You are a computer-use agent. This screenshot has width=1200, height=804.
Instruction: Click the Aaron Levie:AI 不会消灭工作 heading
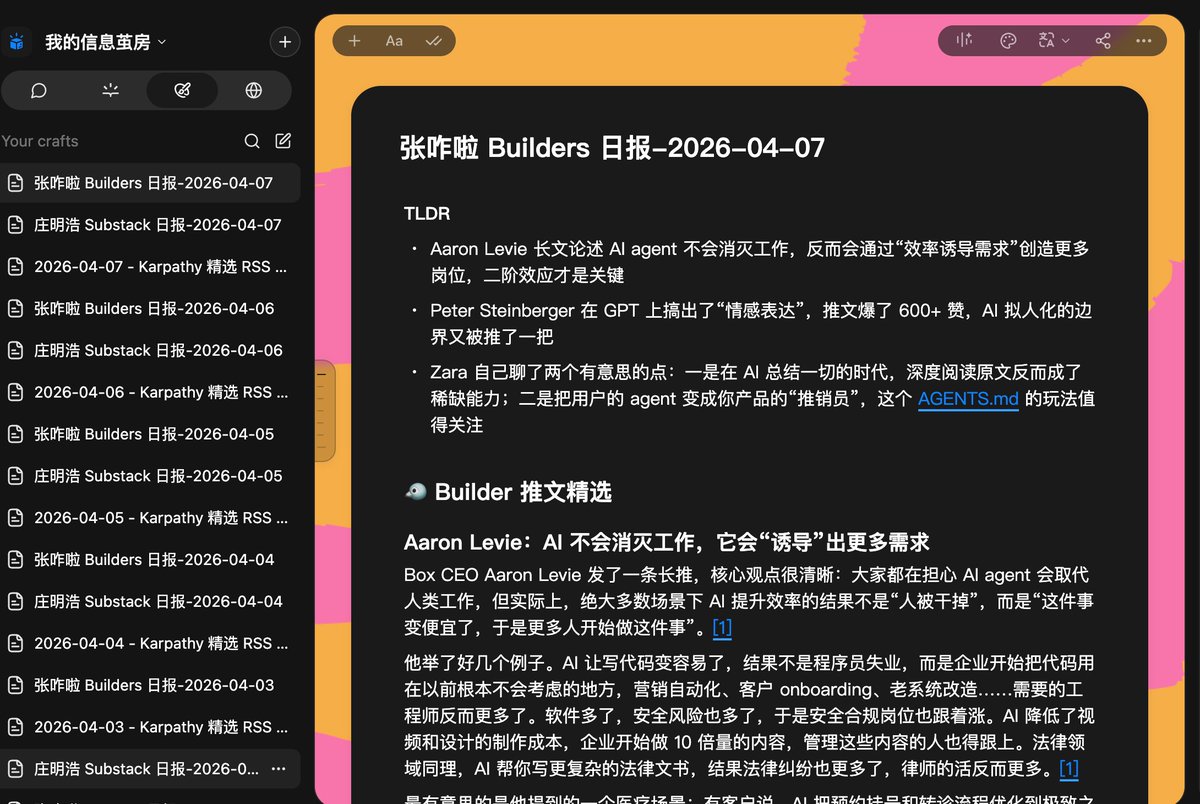coord(667,543)
